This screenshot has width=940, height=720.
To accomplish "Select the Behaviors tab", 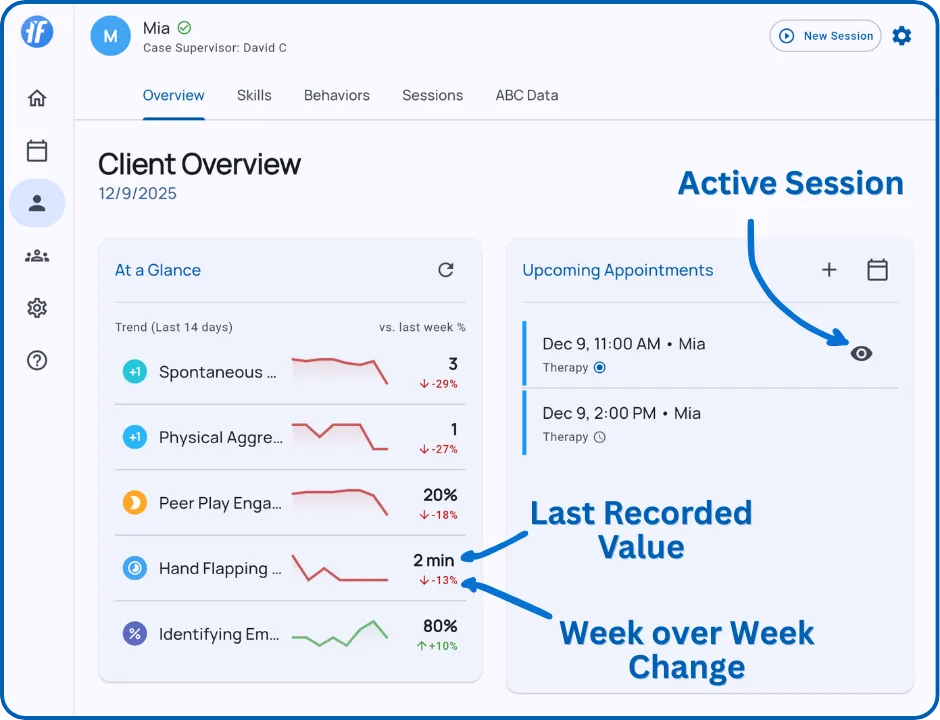I will pos(336,95).
